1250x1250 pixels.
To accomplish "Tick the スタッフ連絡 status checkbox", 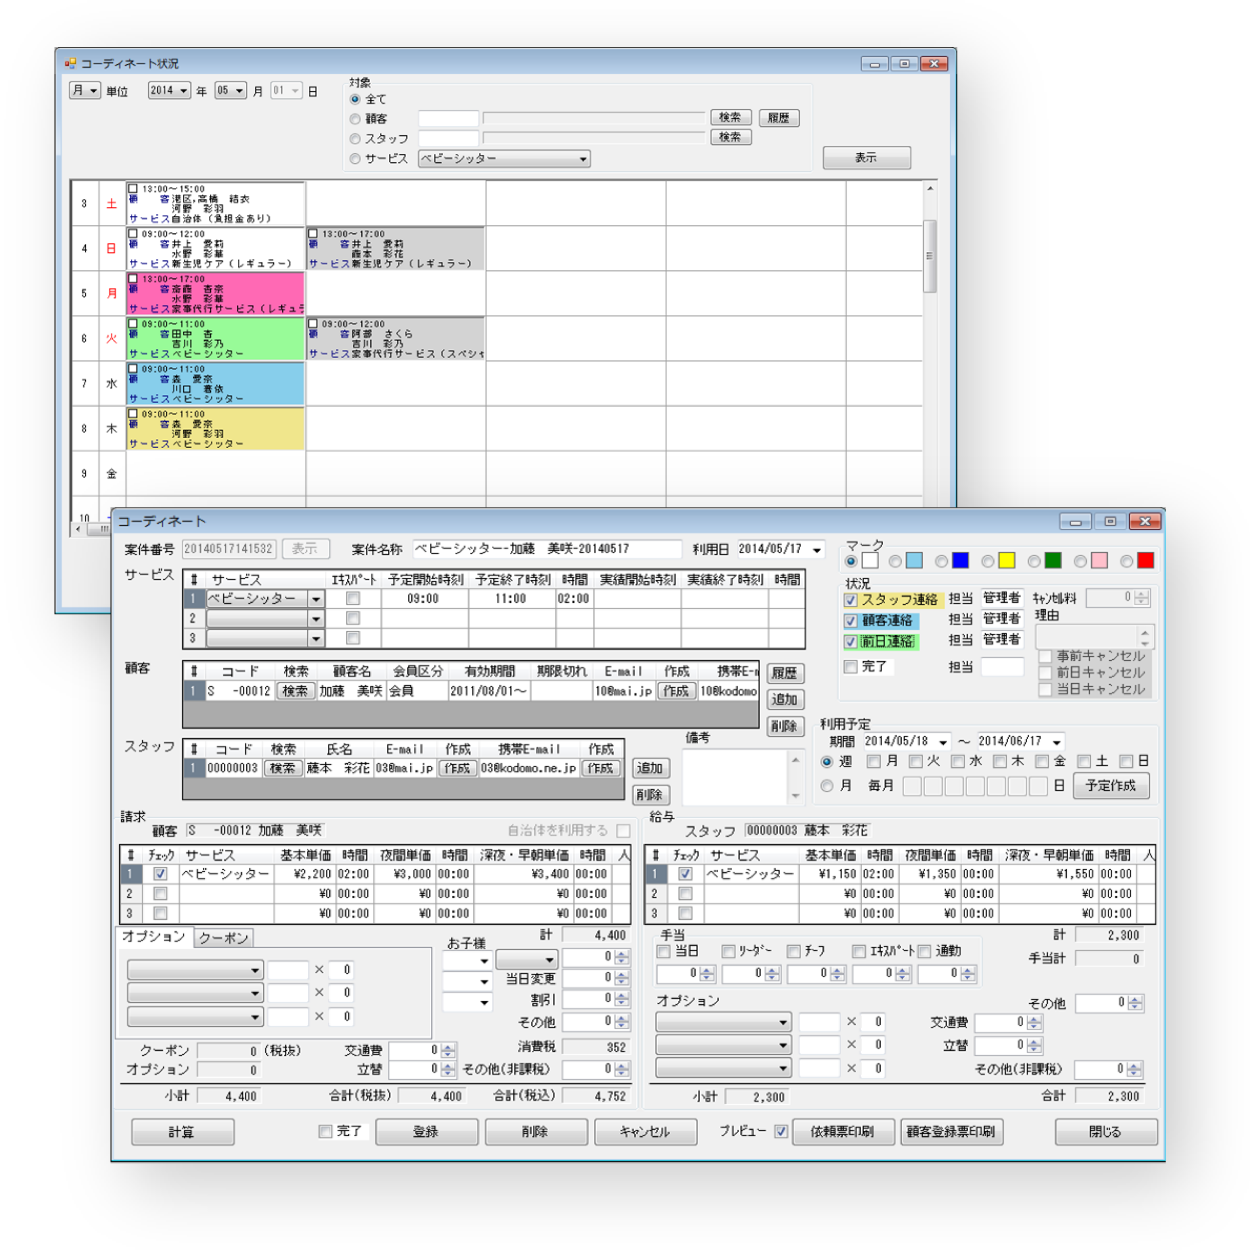I will [x=851, y=600].
